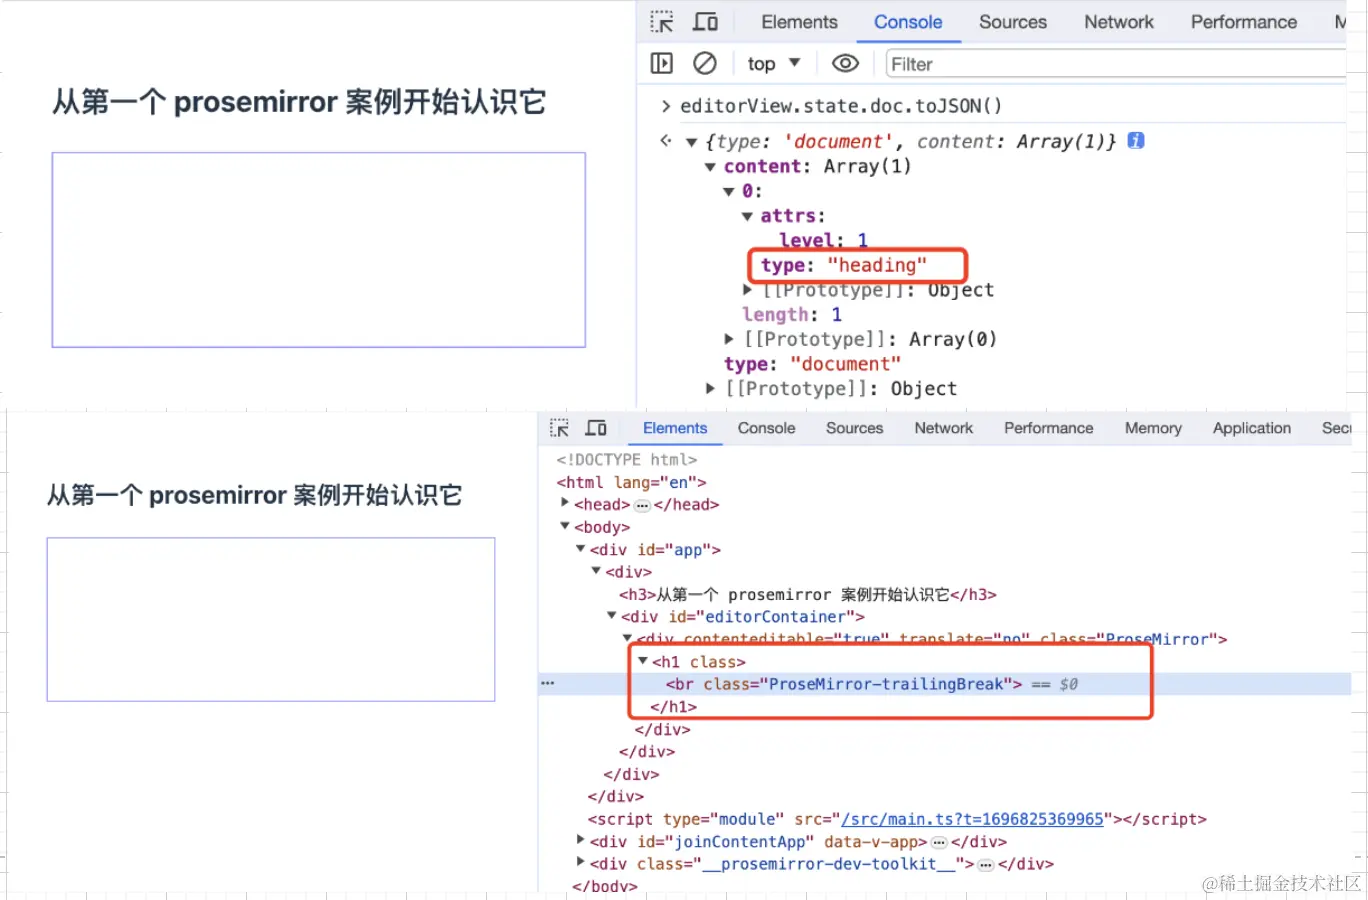Click the ellipsis gutter icon beside the h1 node
This screenshot has height=900, width=1368.
click(x=547, y=682)
